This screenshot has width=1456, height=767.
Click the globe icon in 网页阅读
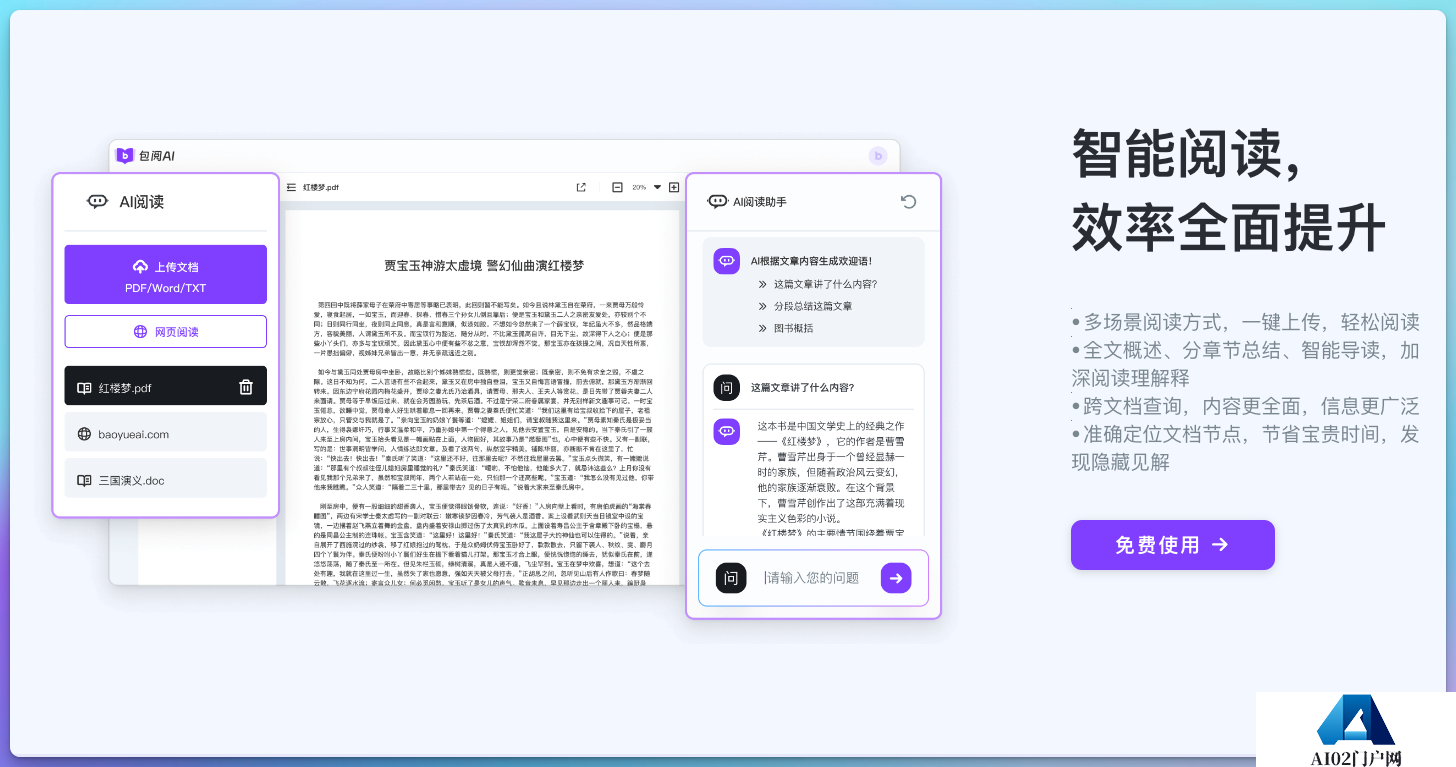[x=140, y=332]
